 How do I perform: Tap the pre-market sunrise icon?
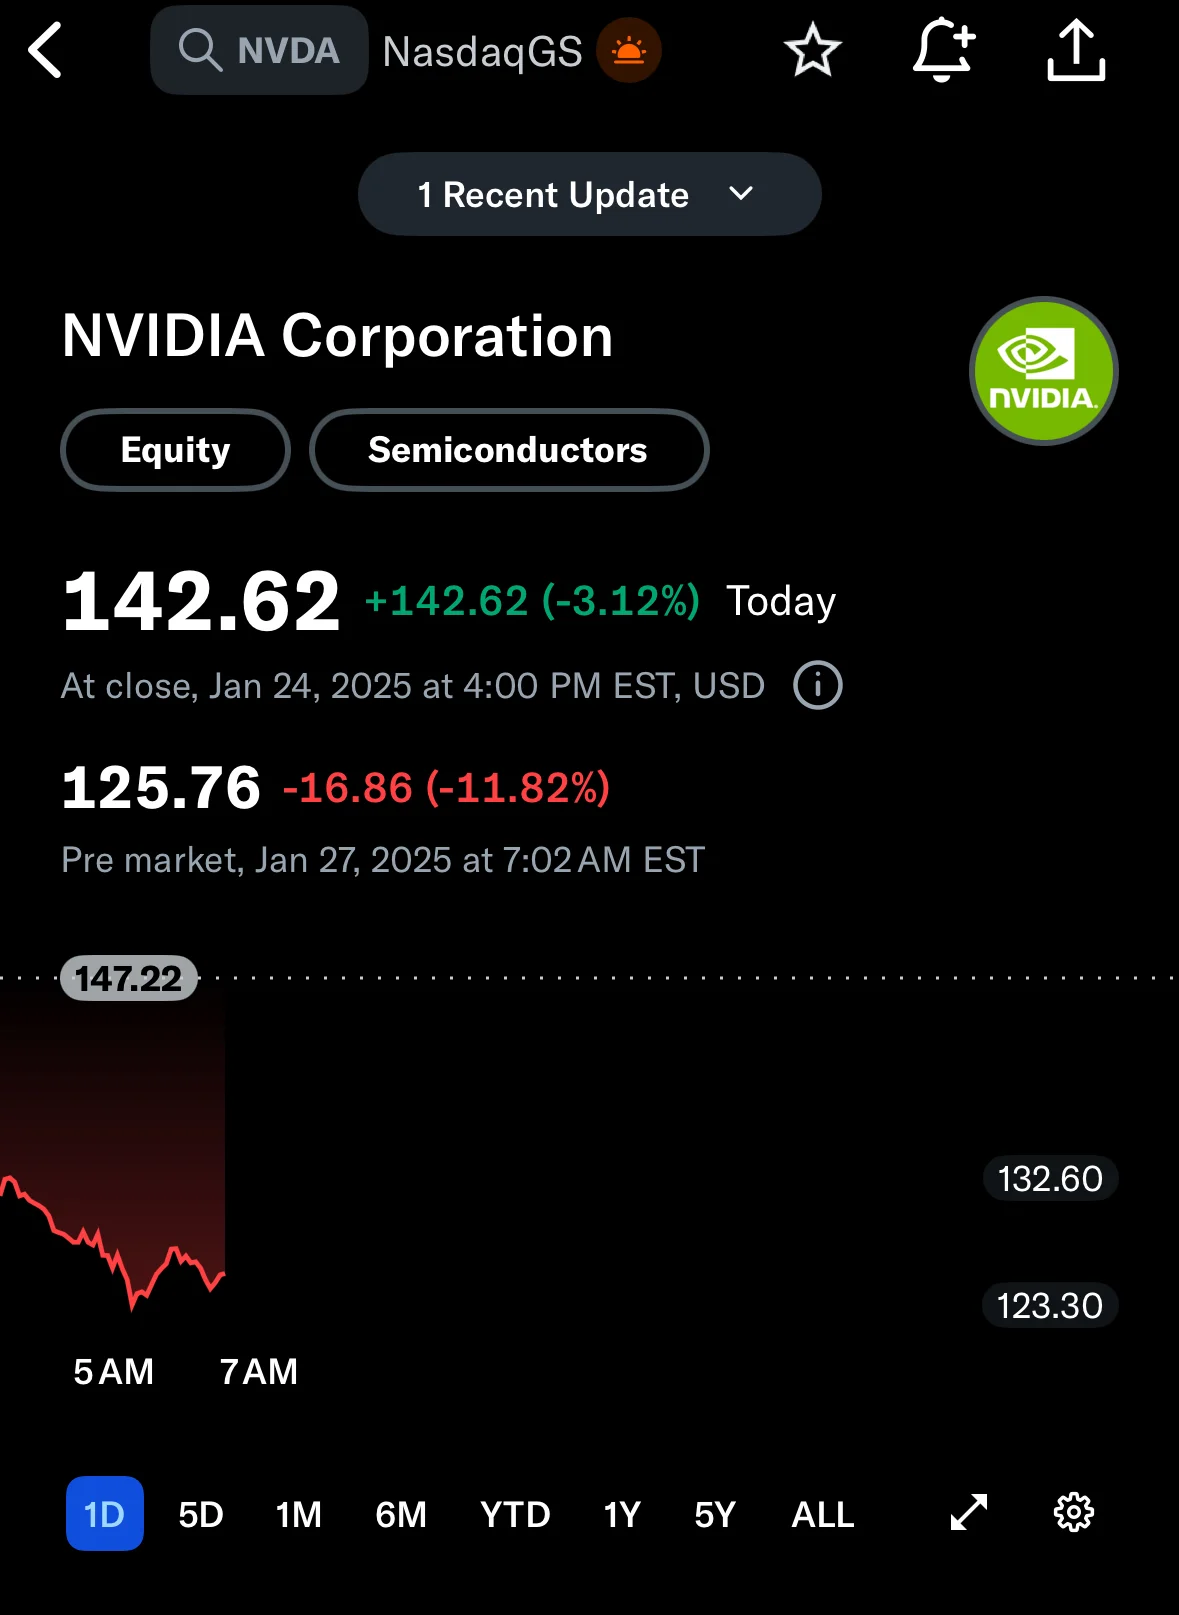point(629,50)
